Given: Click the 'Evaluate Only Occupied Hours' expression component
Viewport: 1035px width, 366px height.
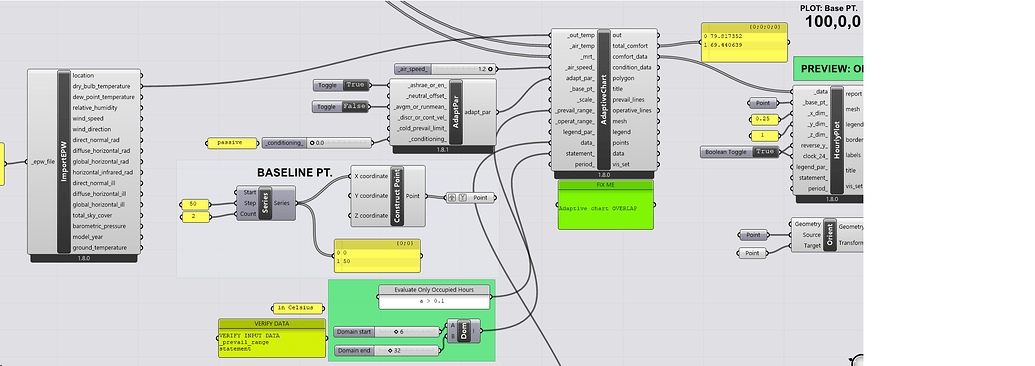Looking at the screenshot, I should coord(434,297).
